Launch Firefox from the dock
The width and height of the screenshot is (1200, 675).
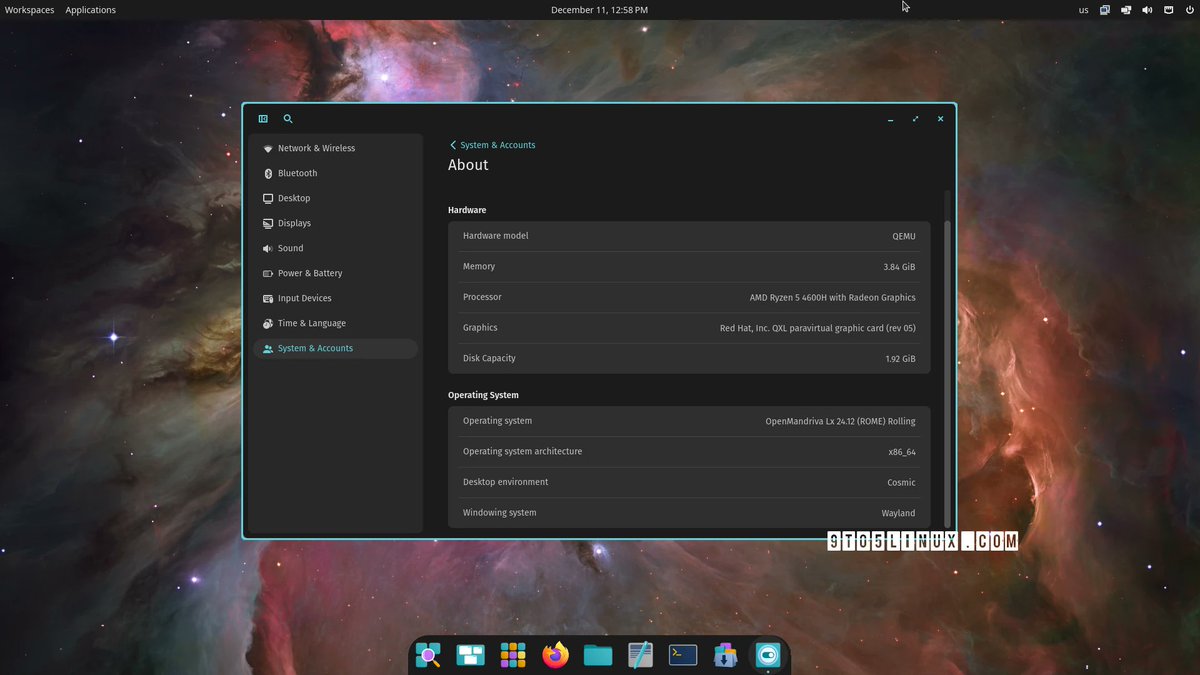555,655
